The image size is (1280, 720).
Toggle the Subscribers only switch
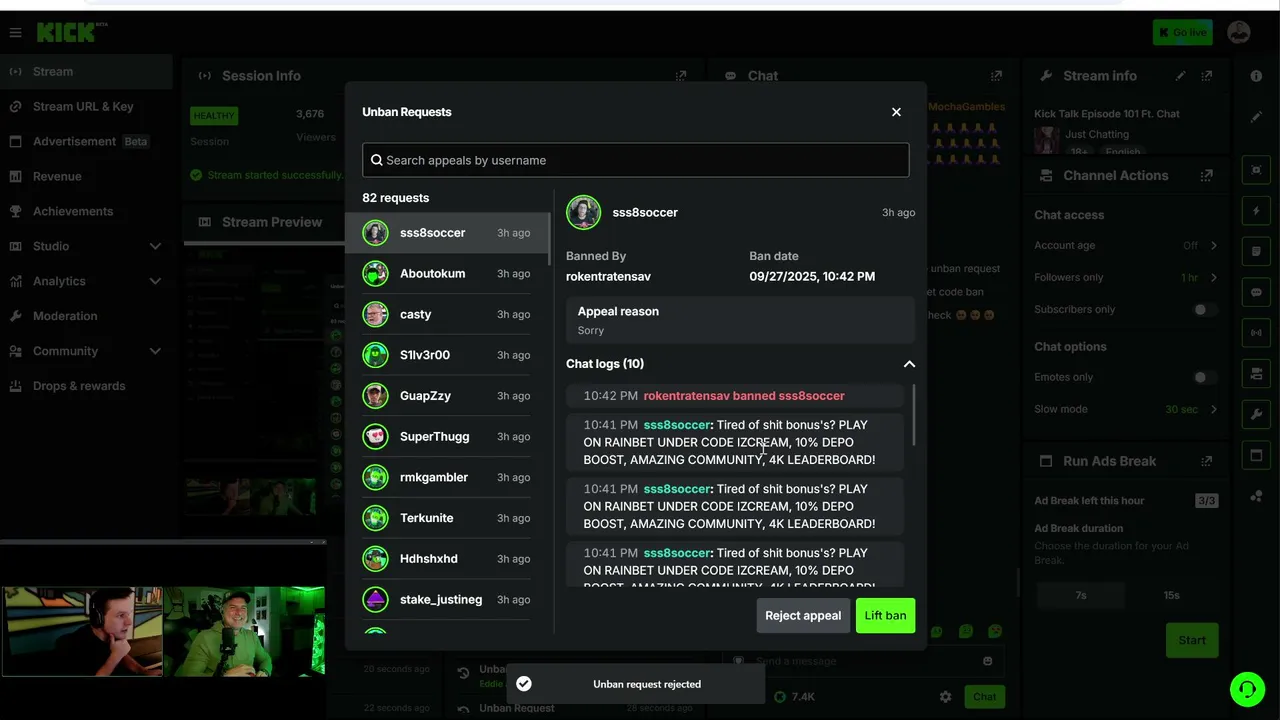point(1205,310)
